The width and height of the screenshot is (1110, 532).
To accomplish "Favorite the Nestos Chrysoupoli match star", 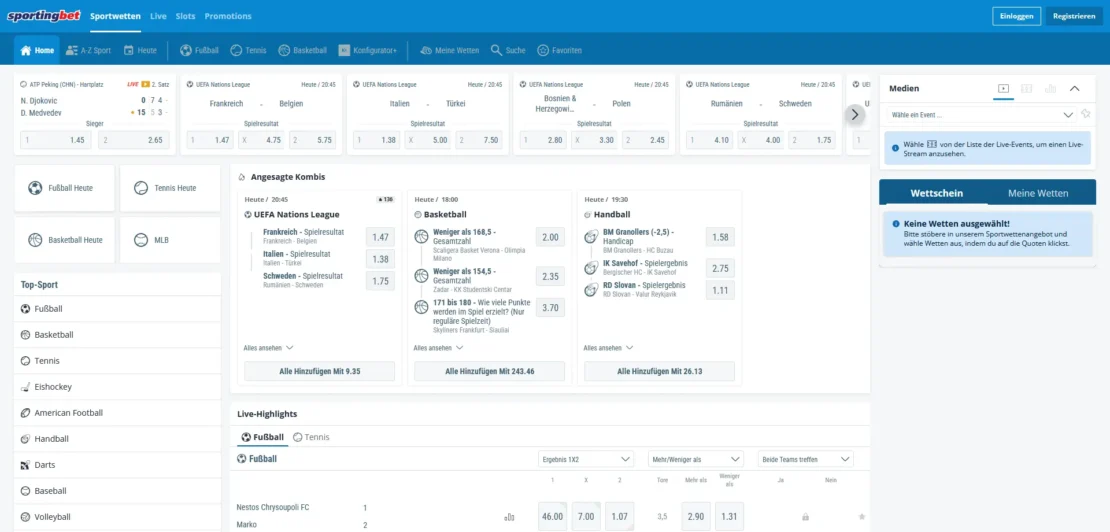I will [862, 517].
